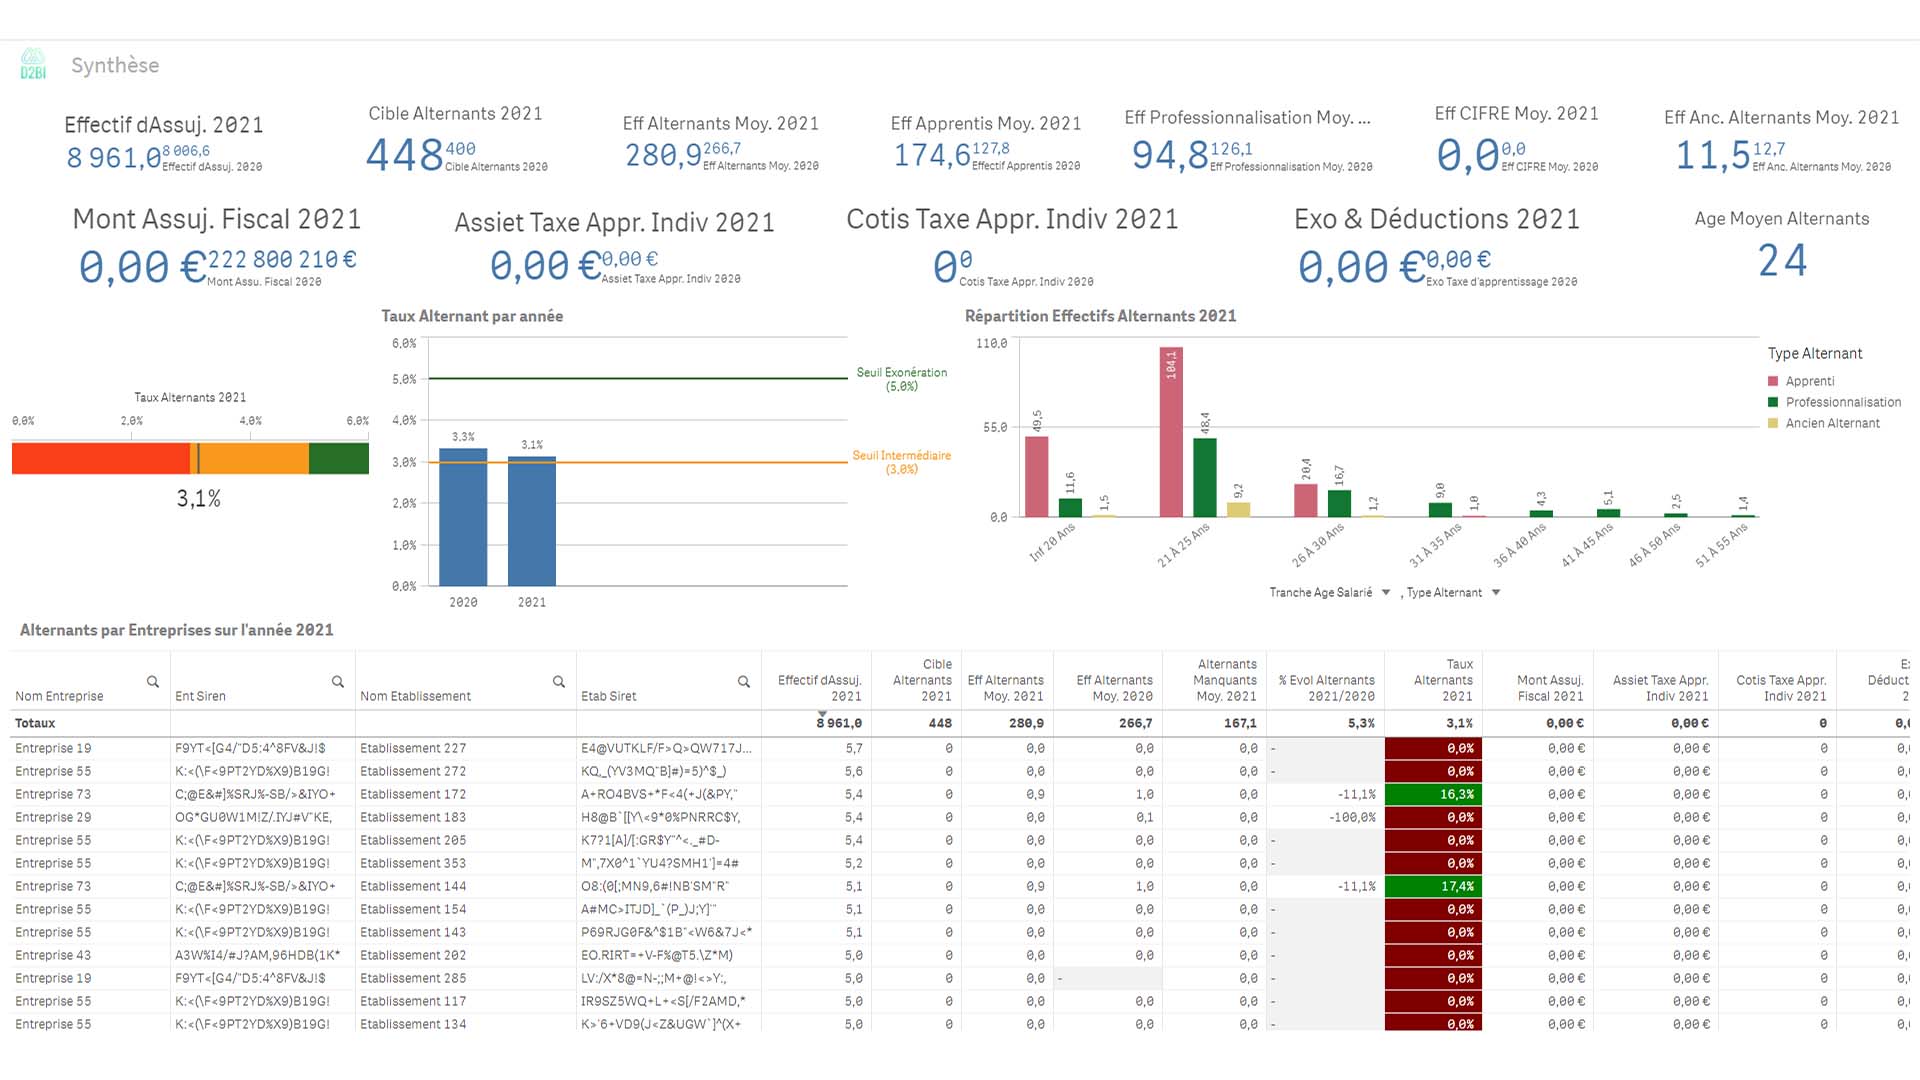Select Entreprise 19 Etablissement 227 row
The width and height of the screenshot is (1920, 1080).
pyautogui.click(x=413, y=748)
